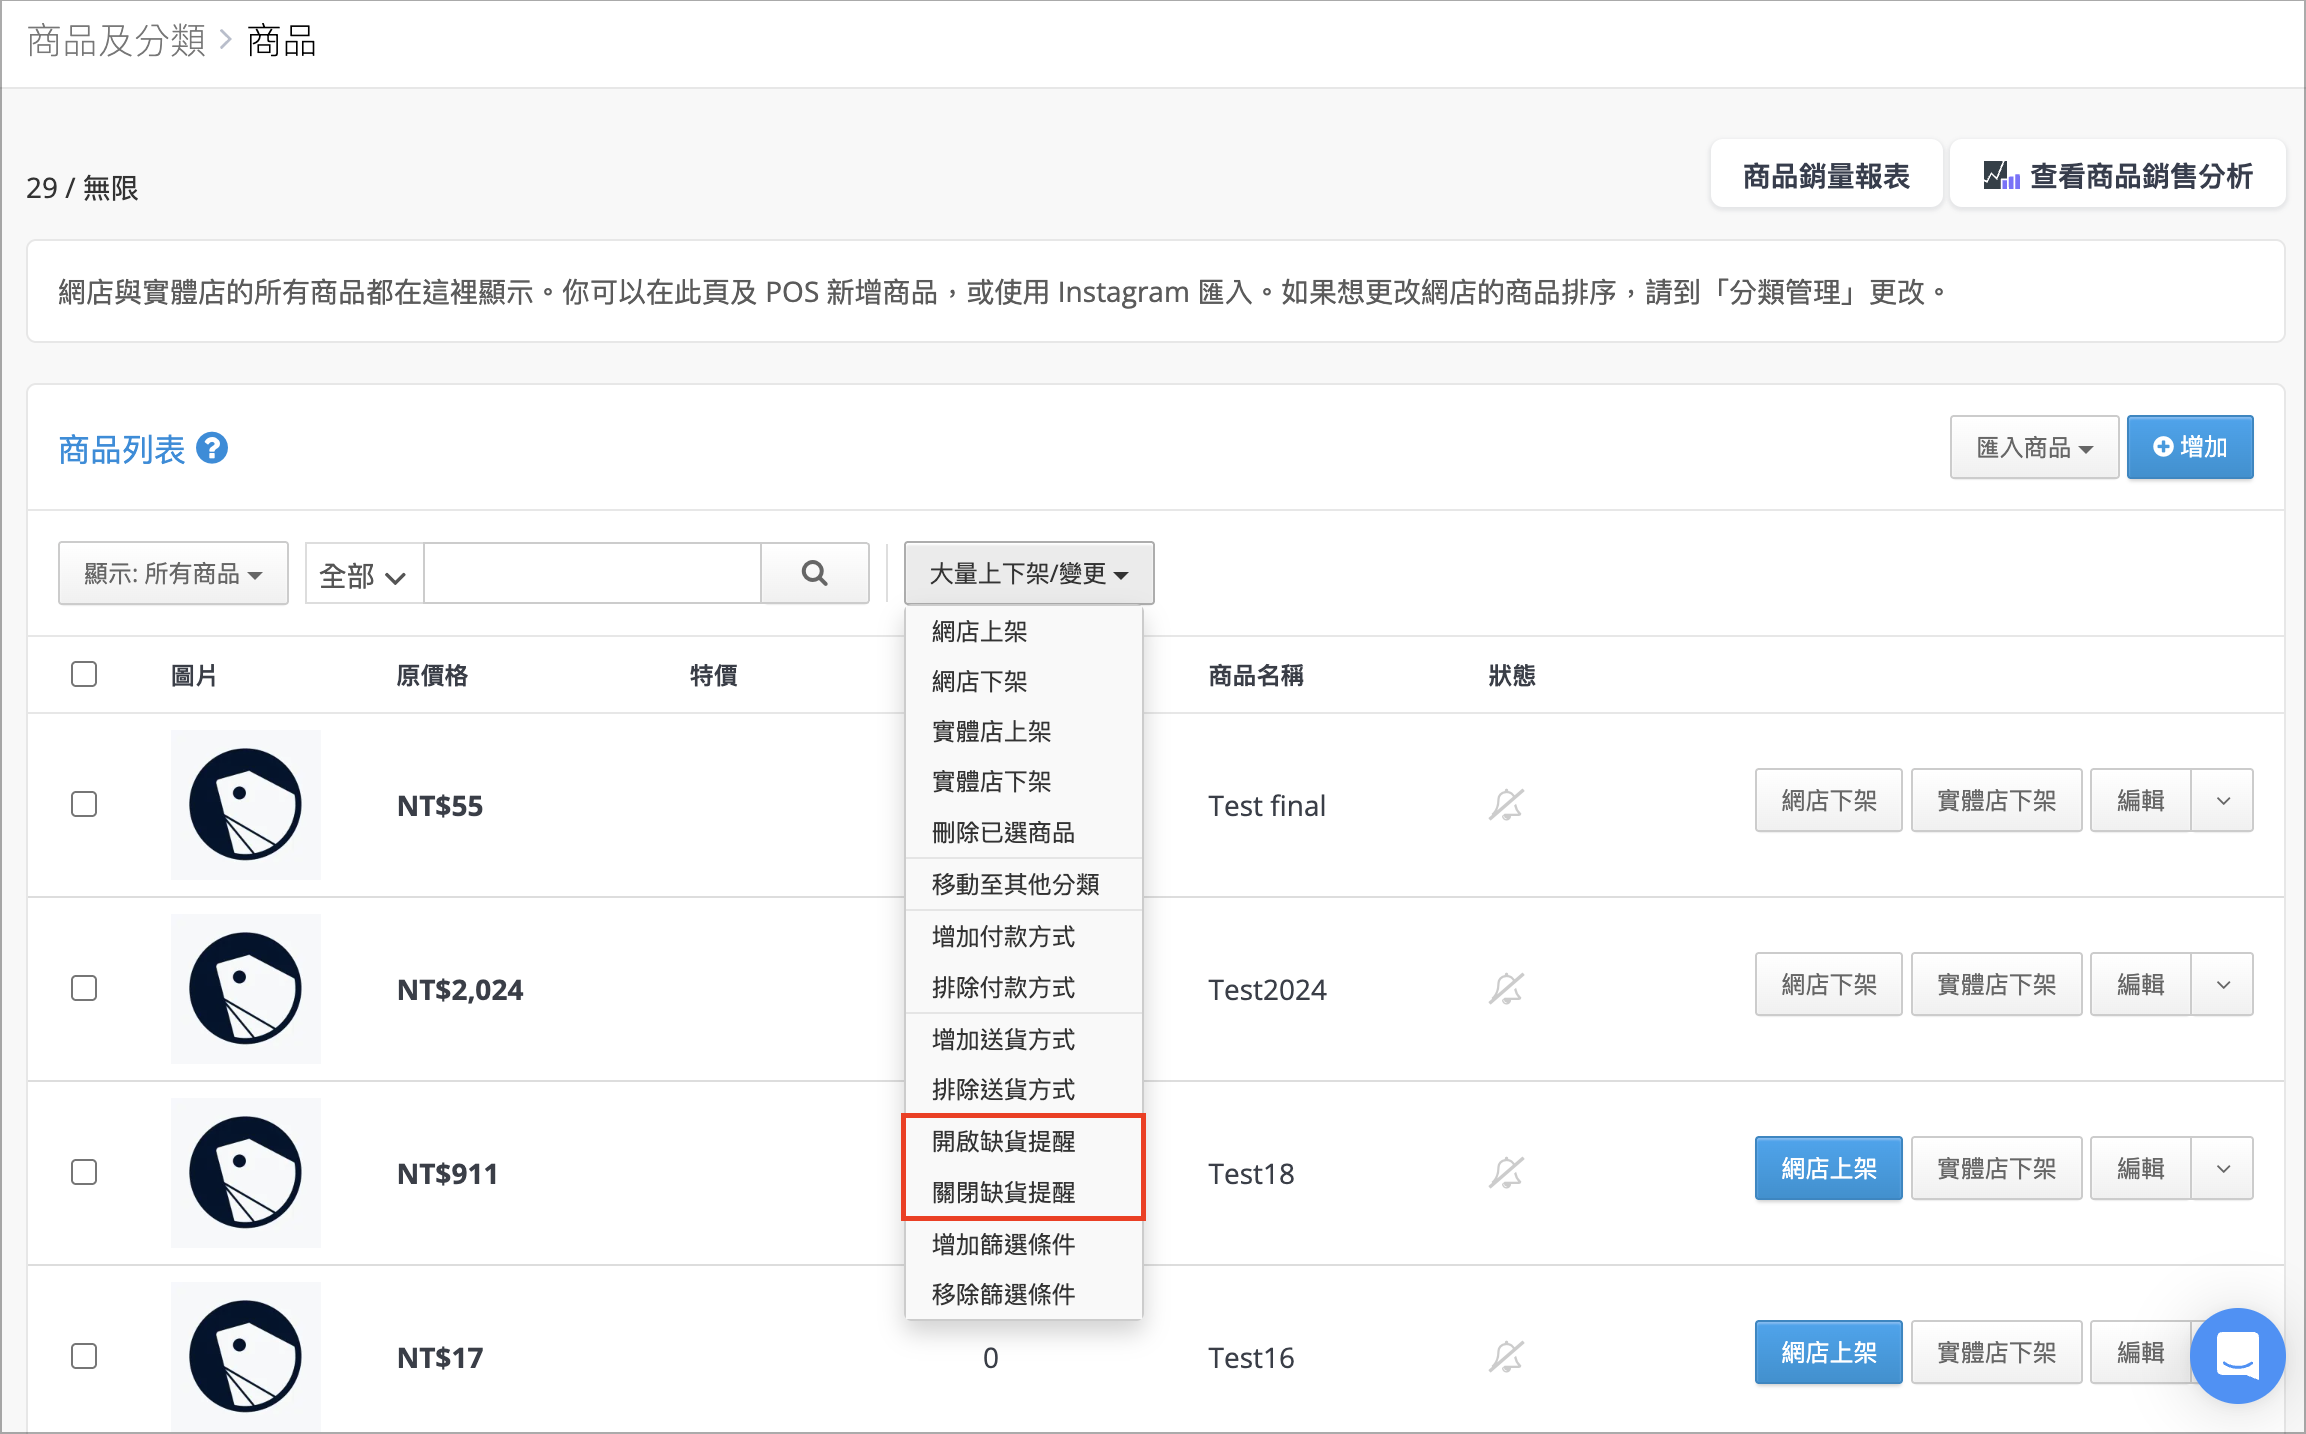Choose 排除送貨方式 in the menu
Image resolution: width=2306 pixels, height=1434 pixels.
1023,1089
